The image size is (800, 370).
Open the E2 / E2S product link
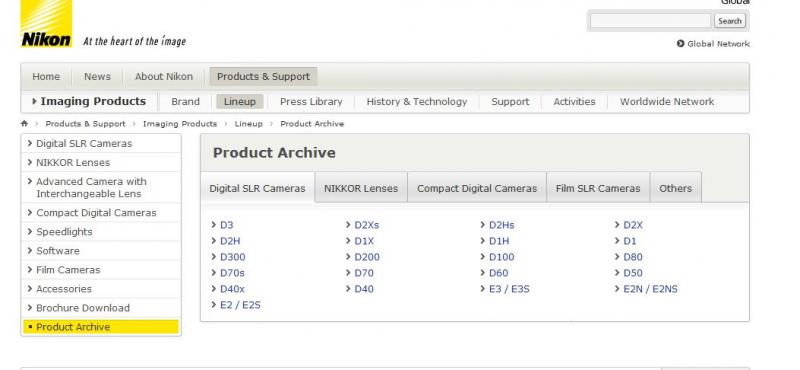240,305
